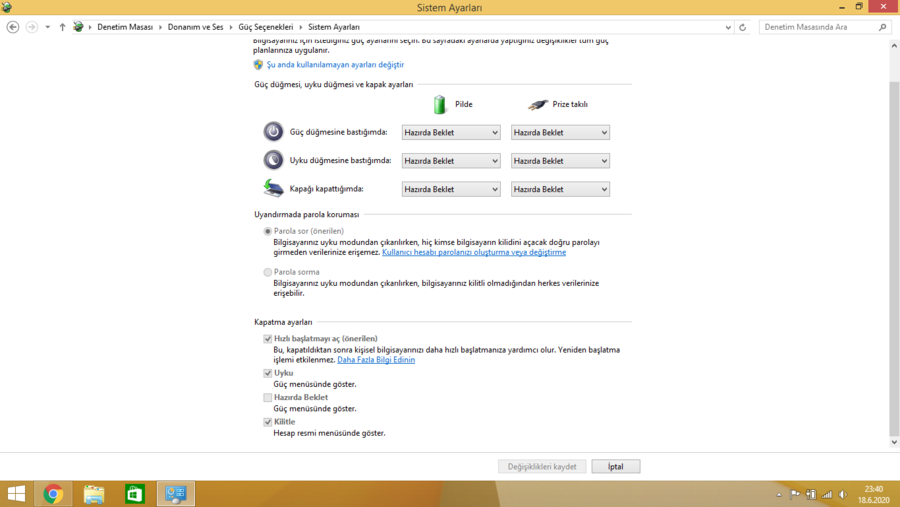Open sleep button plugged-in dropdown
Image resolution: width=900 pixels, height=507 pixels.
click(560, 161)
